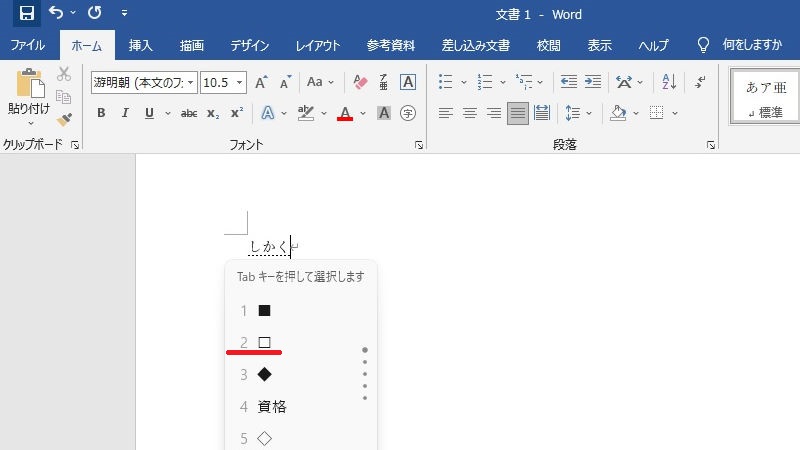This screenshot has width=800, height=450.
Task: Click the Grow Font size icon
Action: click(261, 82)
